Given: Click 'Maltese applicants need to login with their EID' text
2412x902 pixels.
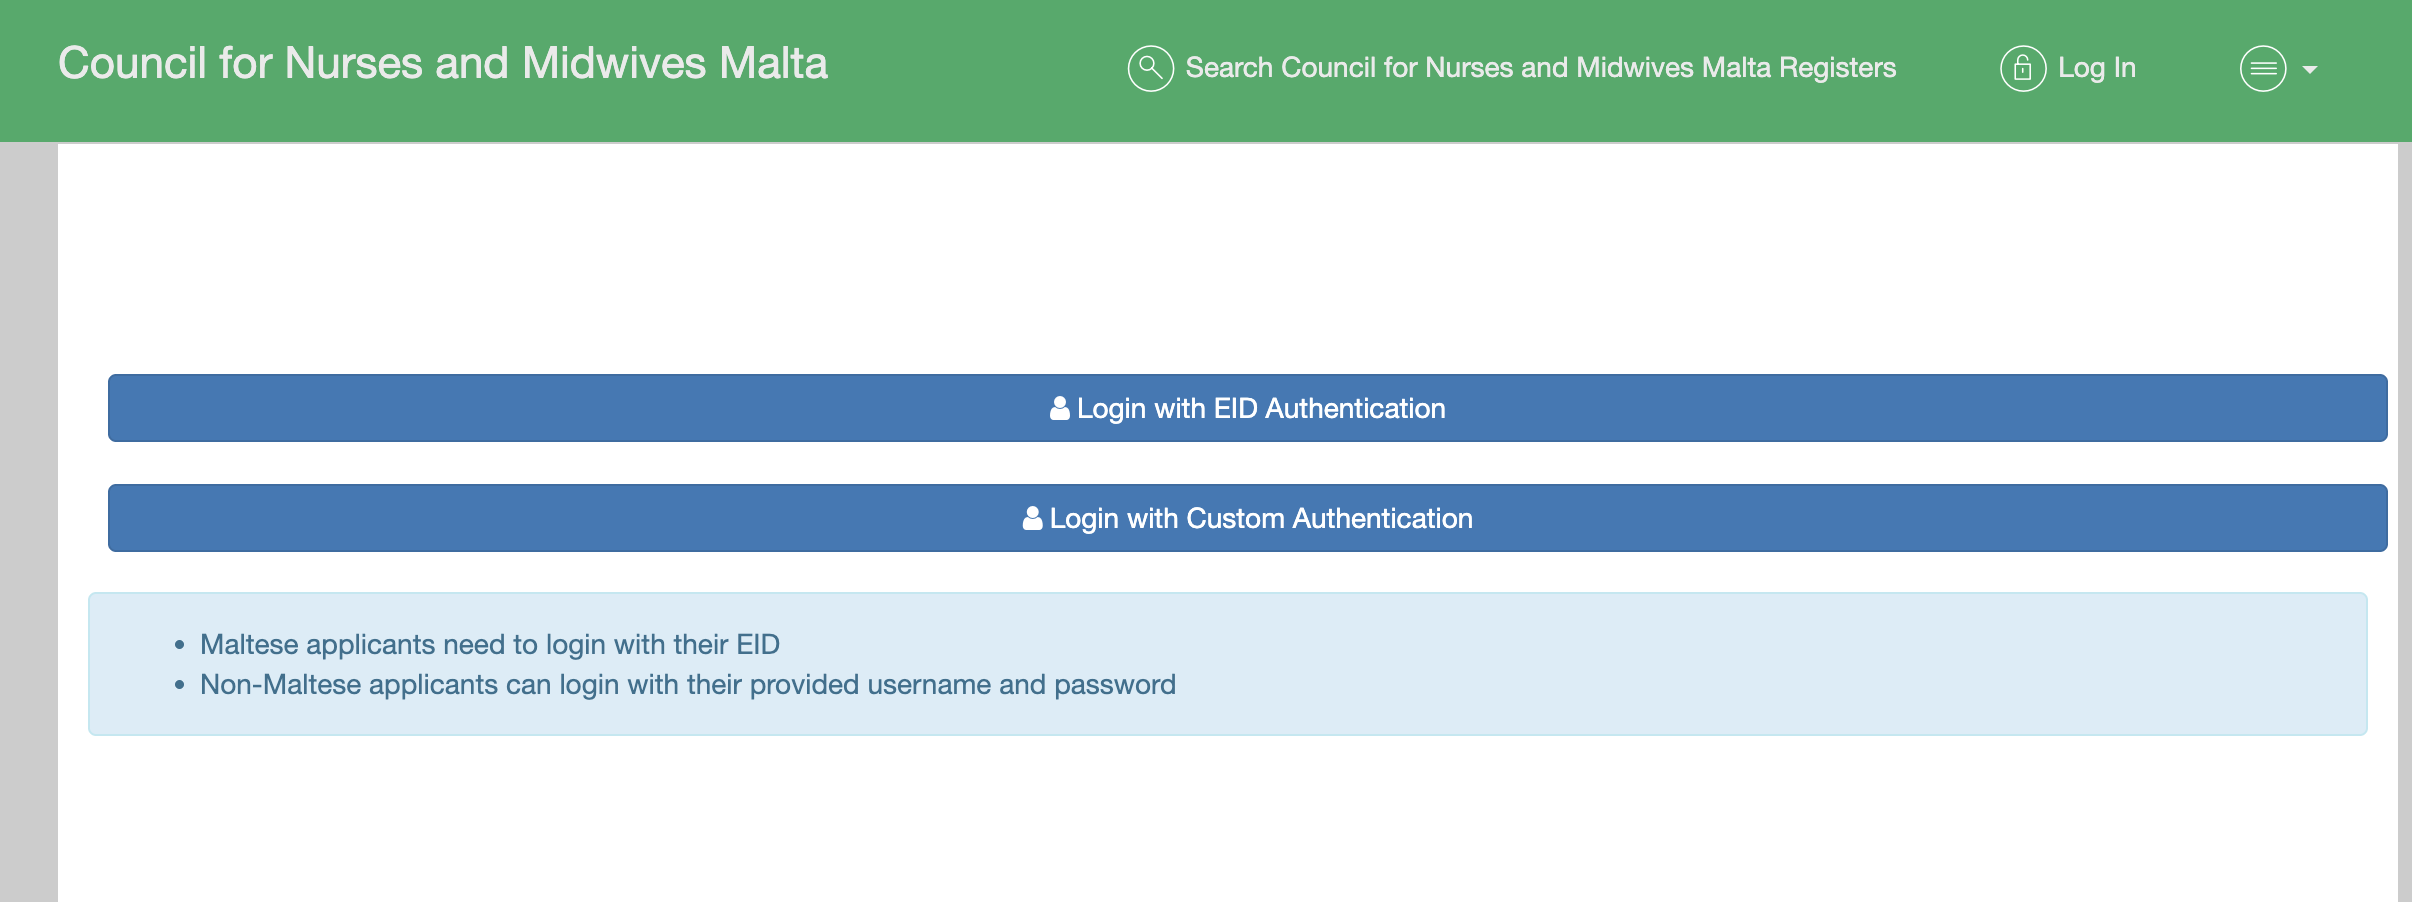Looking at the screenshot, I should 490,644.
